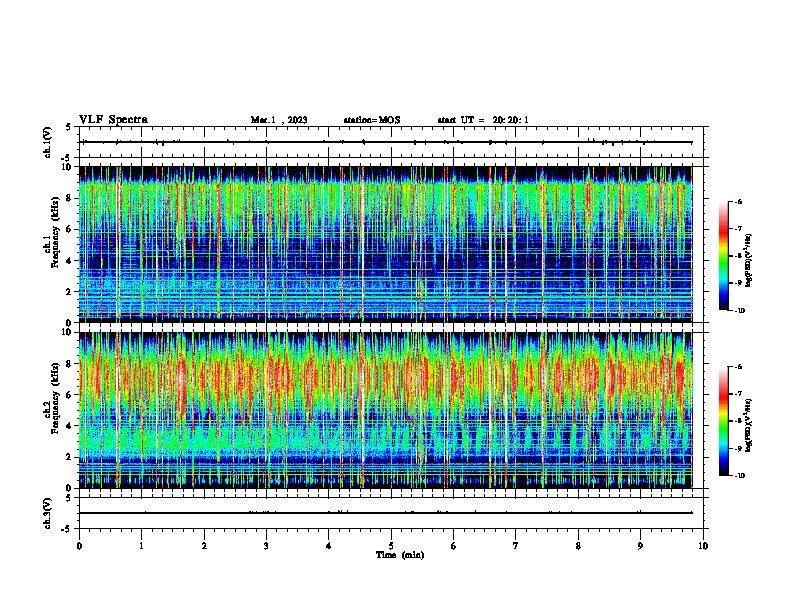Click the "-10" value on ch.1 colorbar
This screenshot has height=612, width=792.
coord(740,311)
